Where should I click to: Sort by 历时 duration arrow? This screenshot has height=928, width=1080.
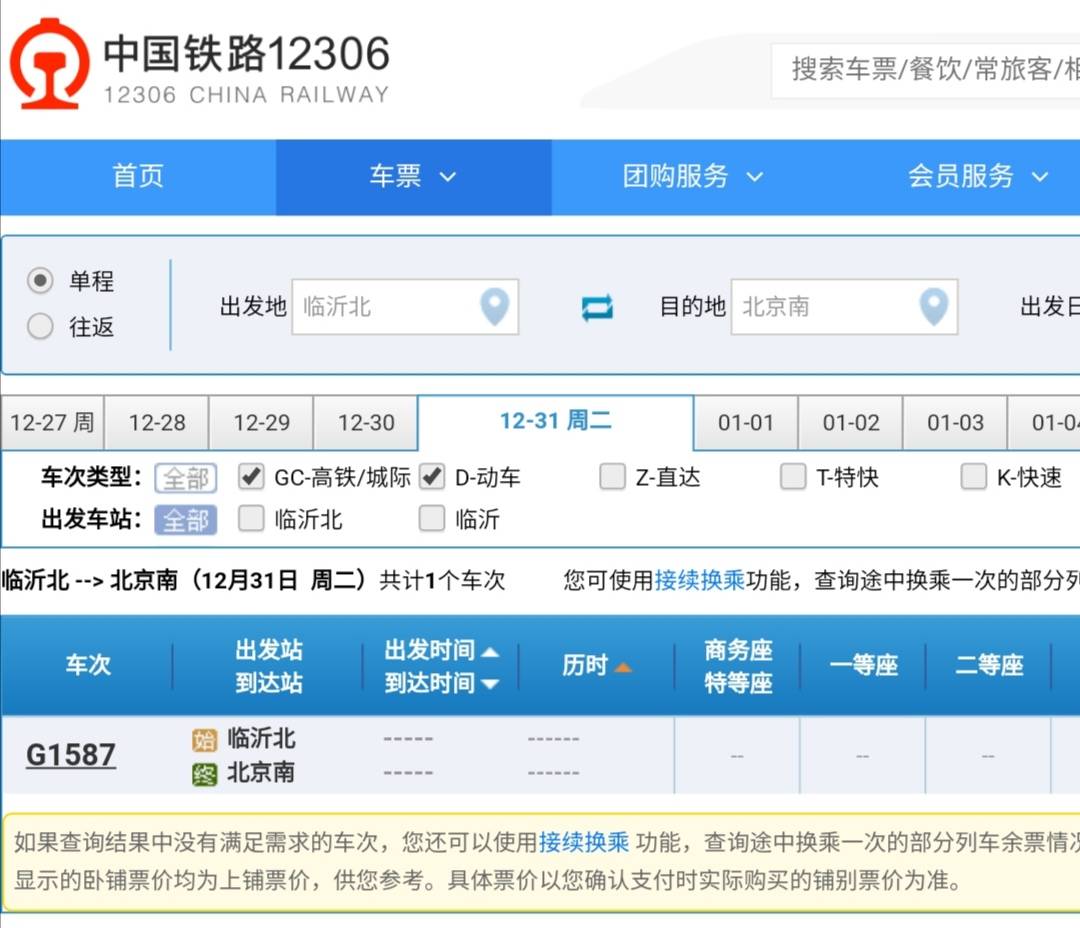pyautogui.click(x=623, y=667)
